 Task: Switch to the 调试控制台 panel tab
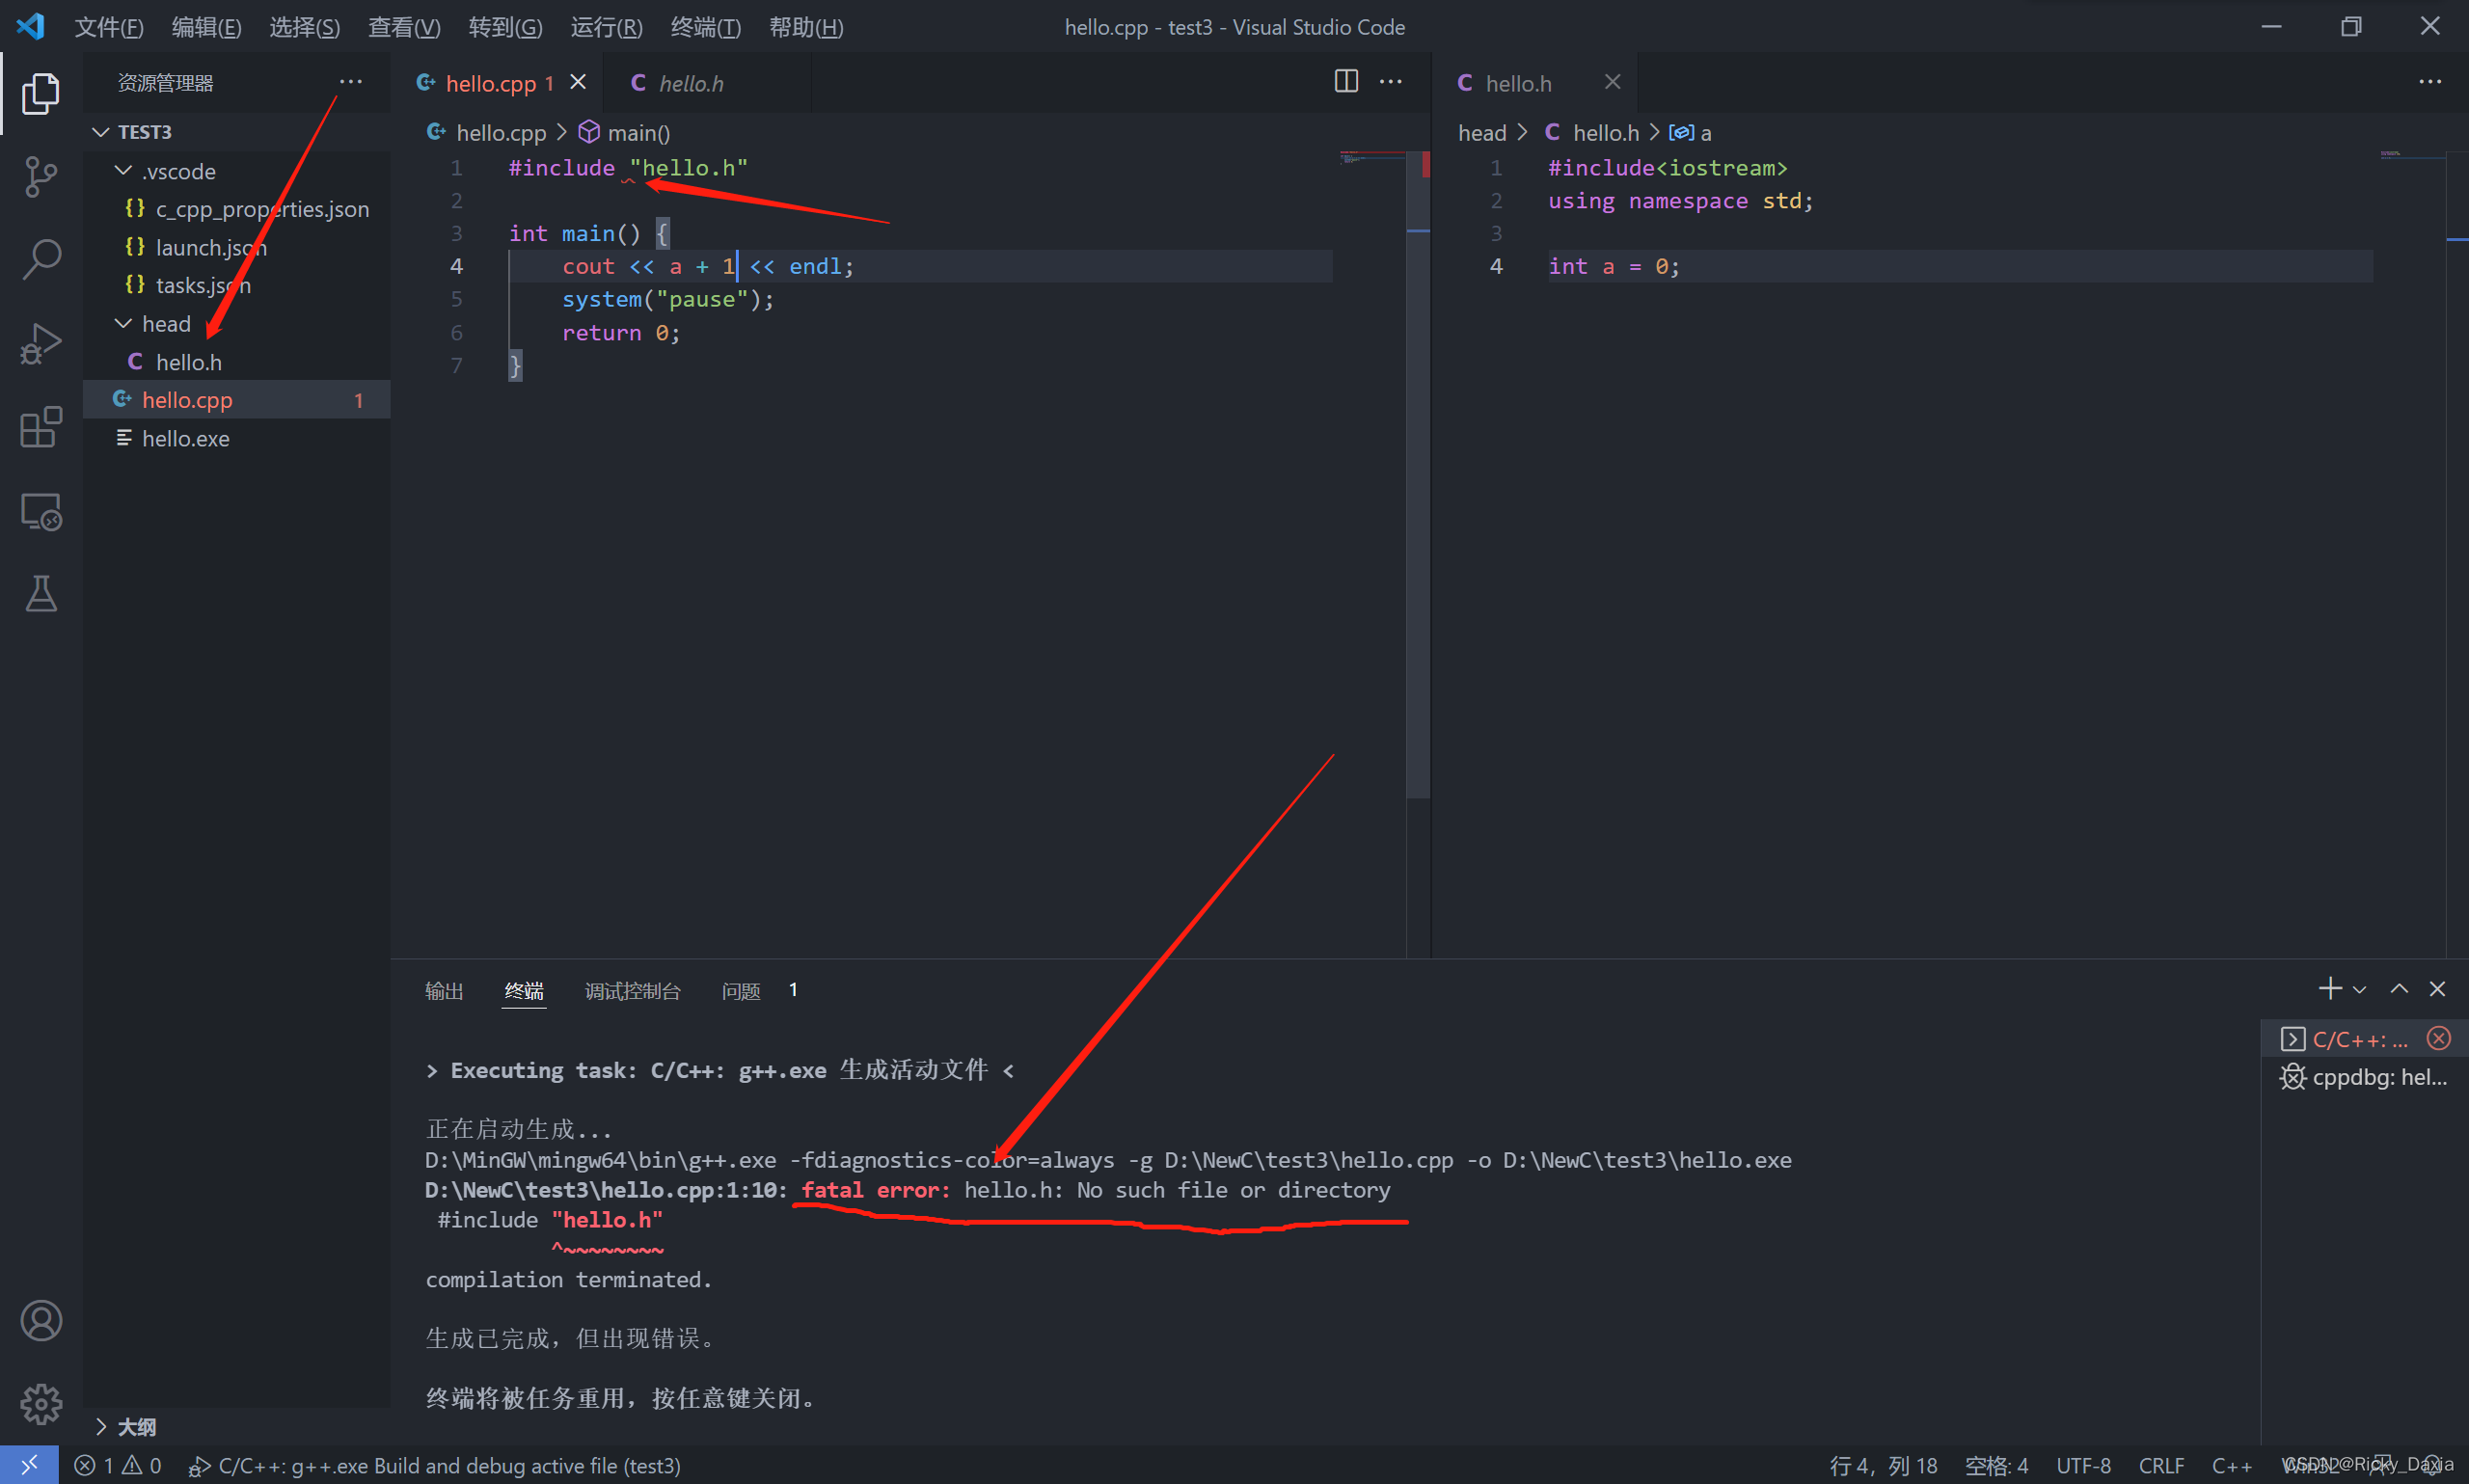click(632, 991)
